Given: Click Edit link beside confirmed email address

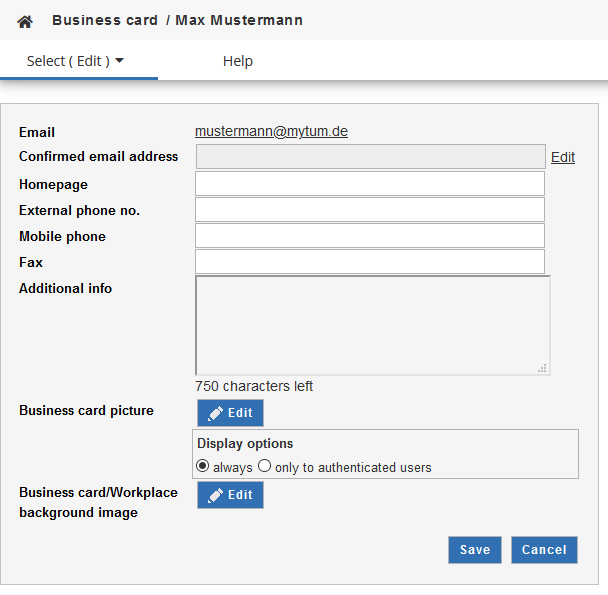Looking at the screenshot, I should 563,157.
